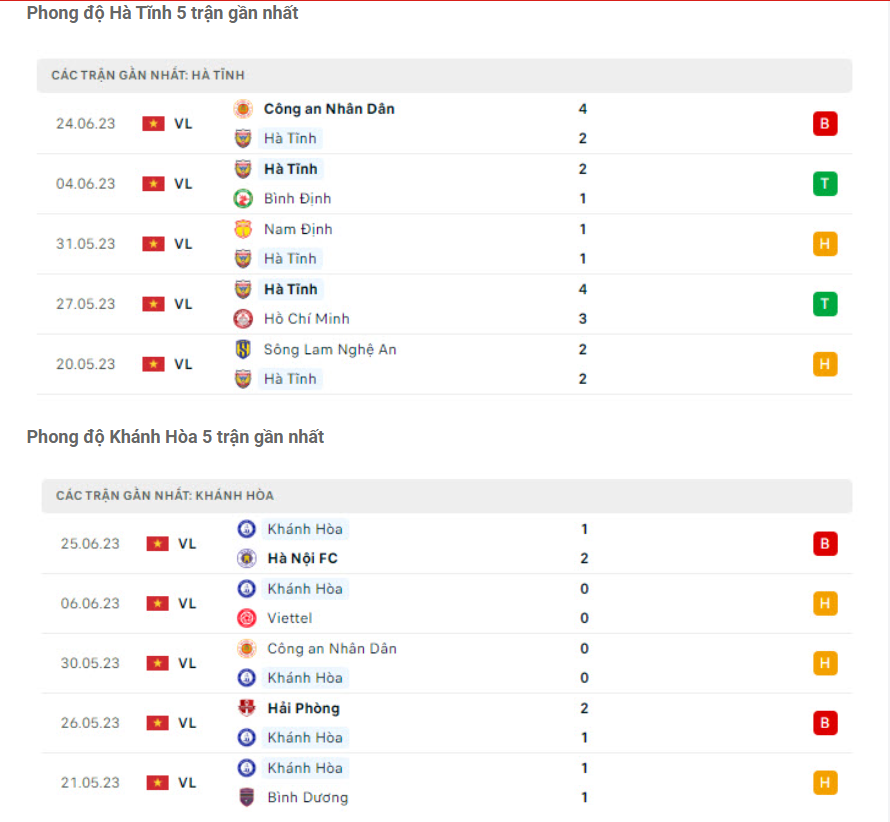This screenshot has width=890, height=822.
Task: Click Công an Nhân Dân logo, 24.06.23 match
Action: point(243,109)
